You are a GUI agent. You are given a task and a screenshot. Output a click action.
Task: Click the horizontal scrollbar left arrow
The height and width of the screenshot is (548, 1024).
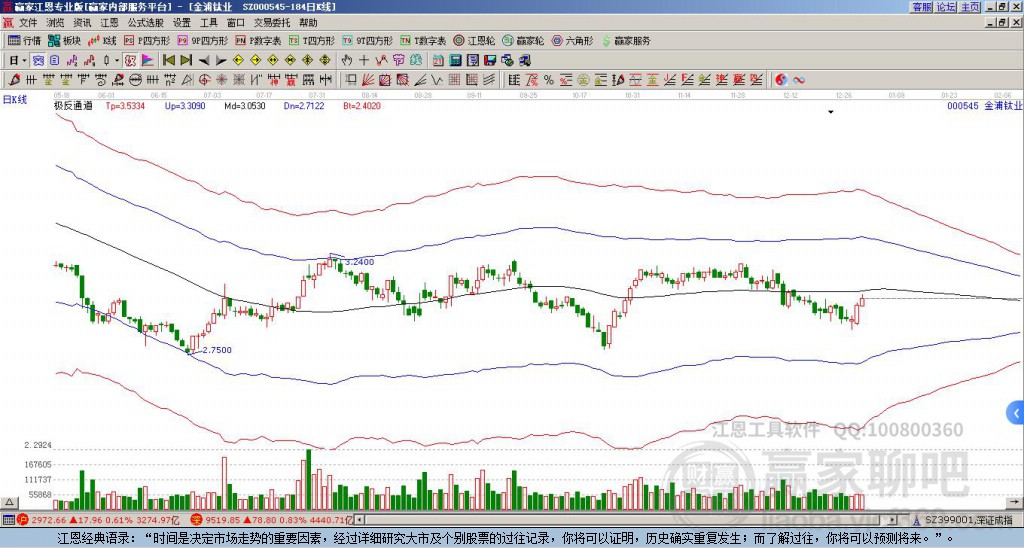pyautogui.click(x=359, y=520)
